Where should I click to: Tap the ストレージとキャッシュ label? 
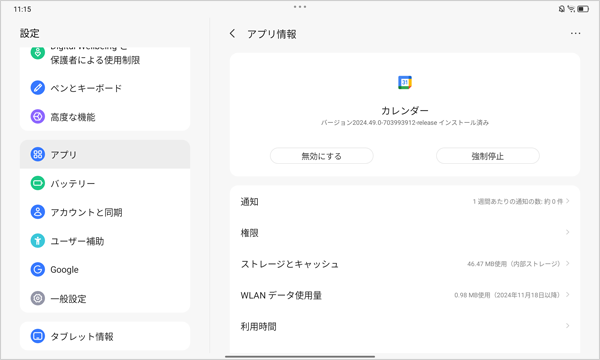[290, 264]
